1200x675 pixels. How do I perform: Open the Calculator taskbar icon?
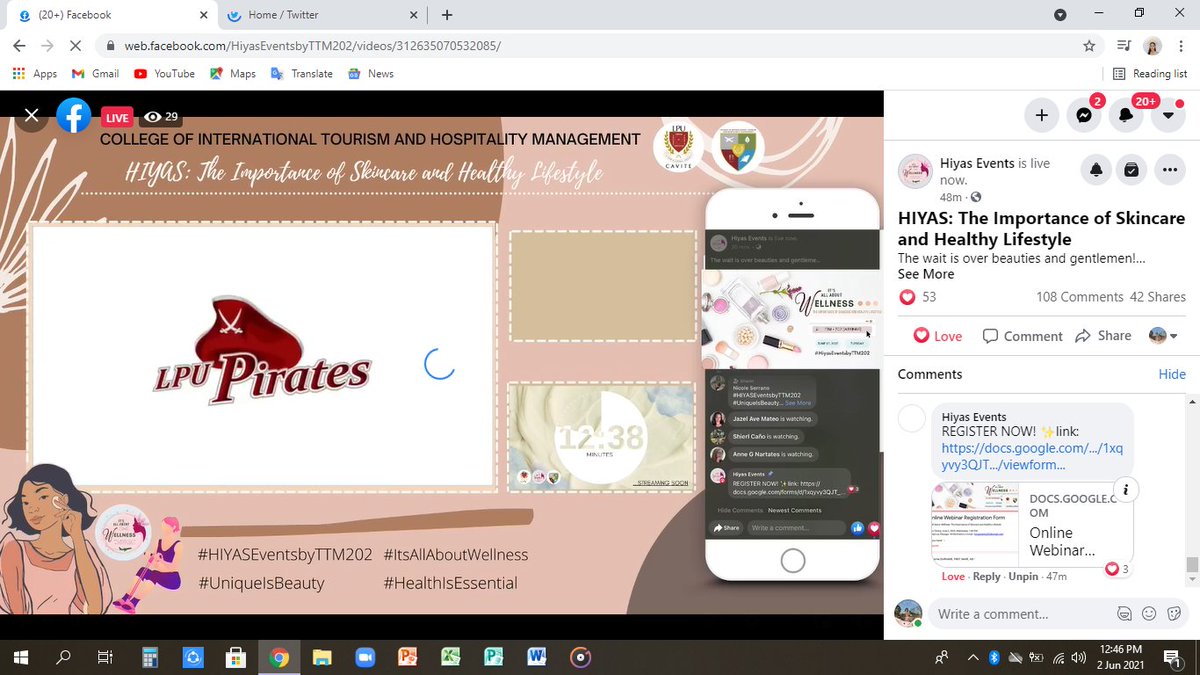(150, 657)
